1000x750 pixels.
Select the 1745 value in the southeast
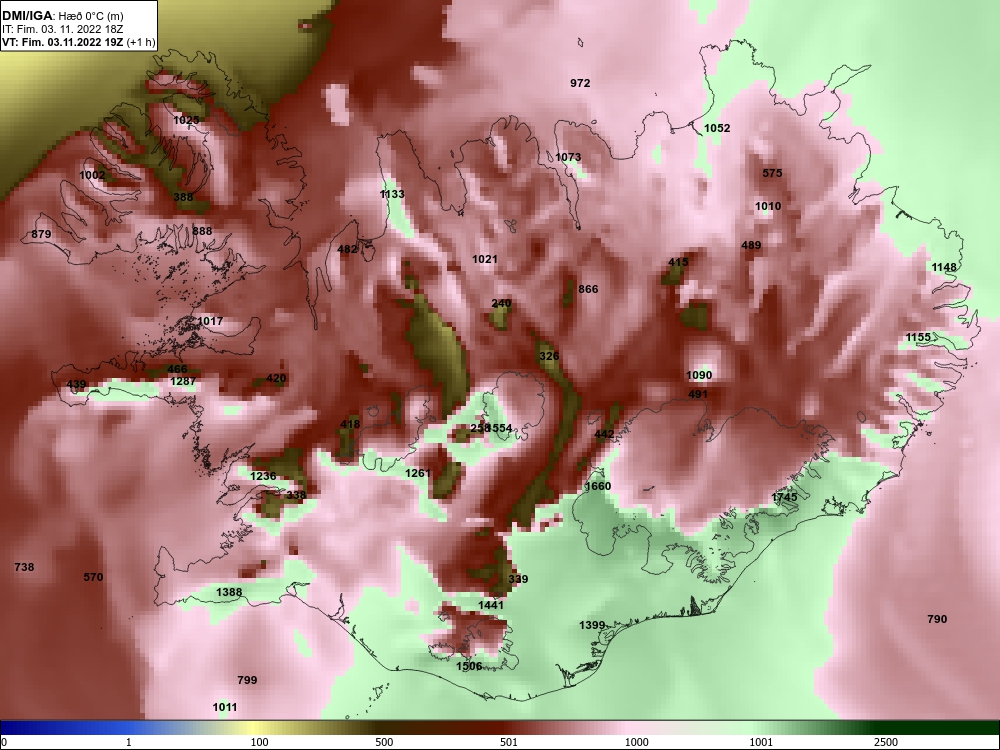click(784, 497)
